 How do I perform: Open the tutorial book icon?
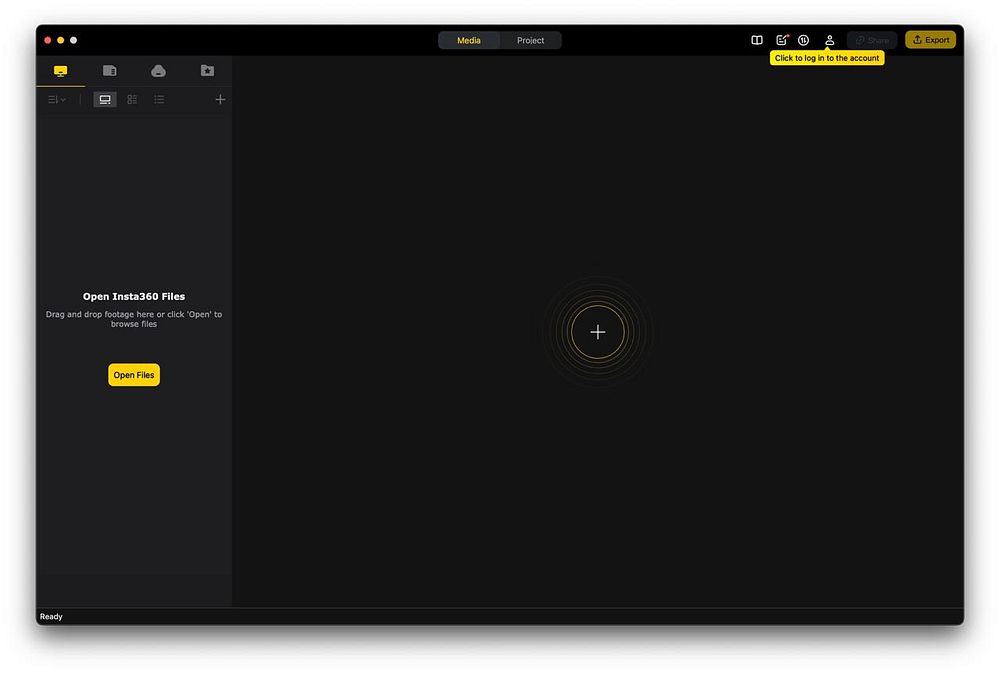point(757,40)
